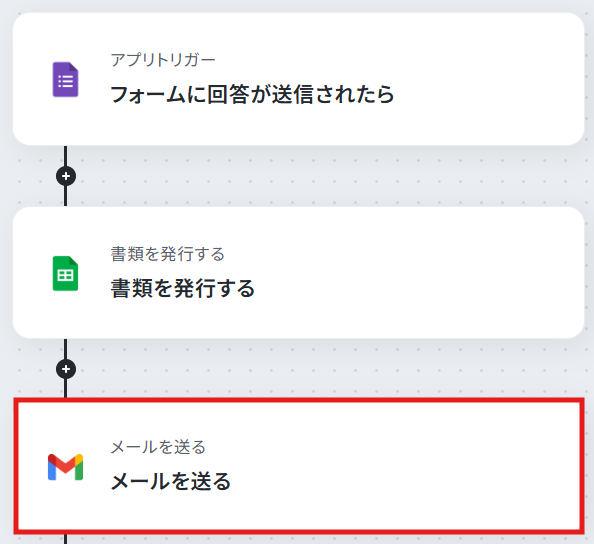The width and height of the screenshot is (594, 544).
Task: Click the green Google Sheets icon
Action: [65, 274]
